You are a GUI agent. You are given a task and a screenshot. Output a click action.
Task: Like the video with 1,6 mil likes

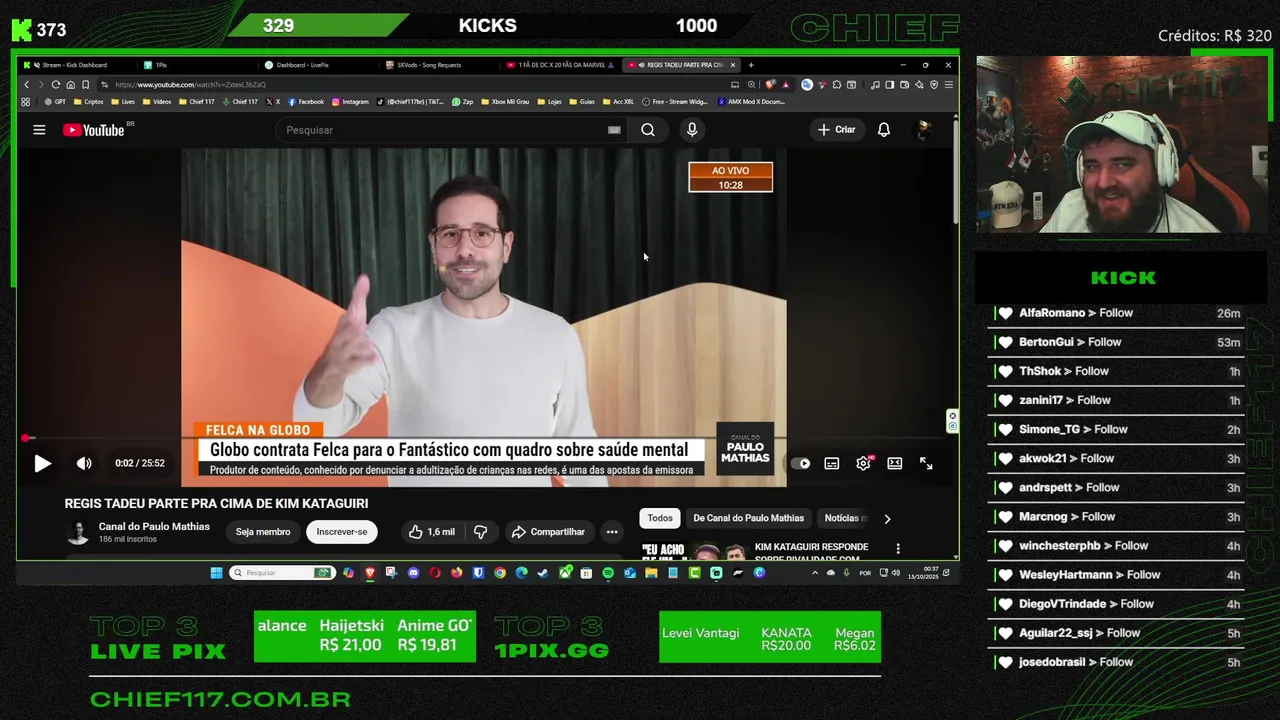click(x=430, y=532)
